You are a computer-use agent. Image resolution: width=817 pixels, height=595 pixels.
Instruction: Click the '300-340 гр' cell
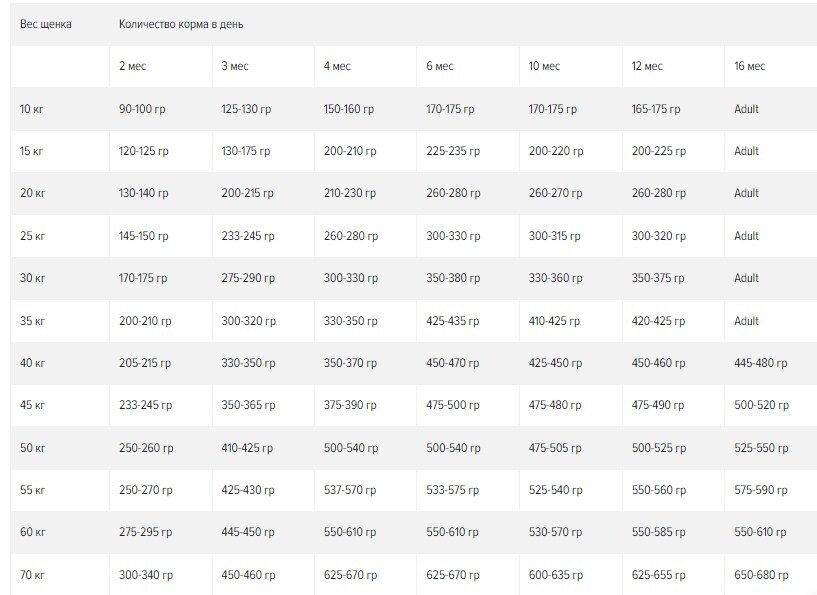[146, 575]
